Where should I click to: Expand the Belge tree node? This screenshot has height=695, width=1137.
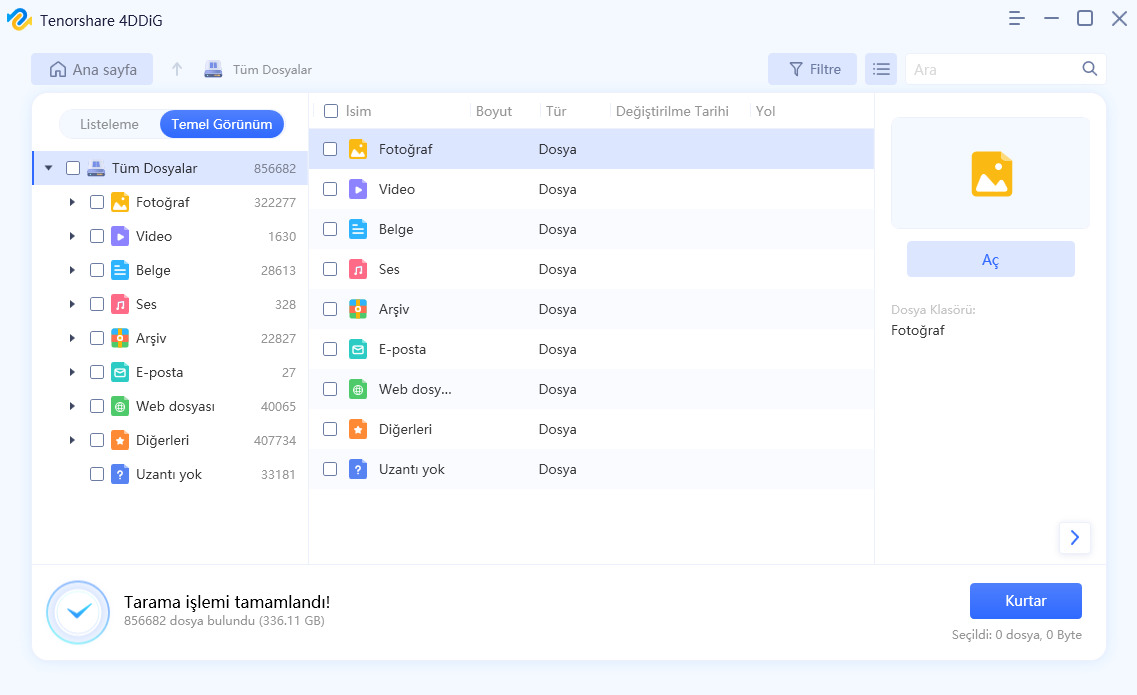(72, 271)
